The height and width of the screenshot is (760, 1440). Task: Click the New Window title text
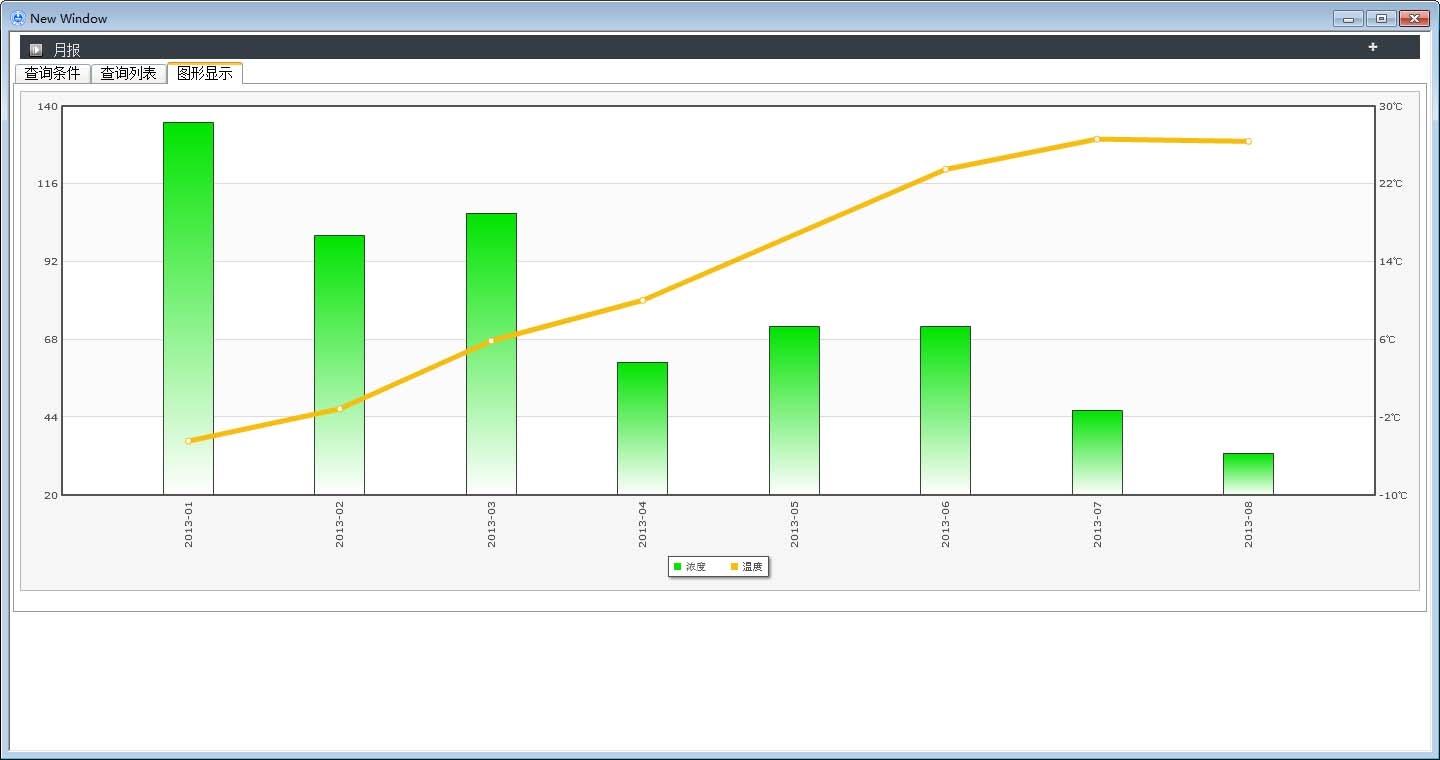point(68,18)
